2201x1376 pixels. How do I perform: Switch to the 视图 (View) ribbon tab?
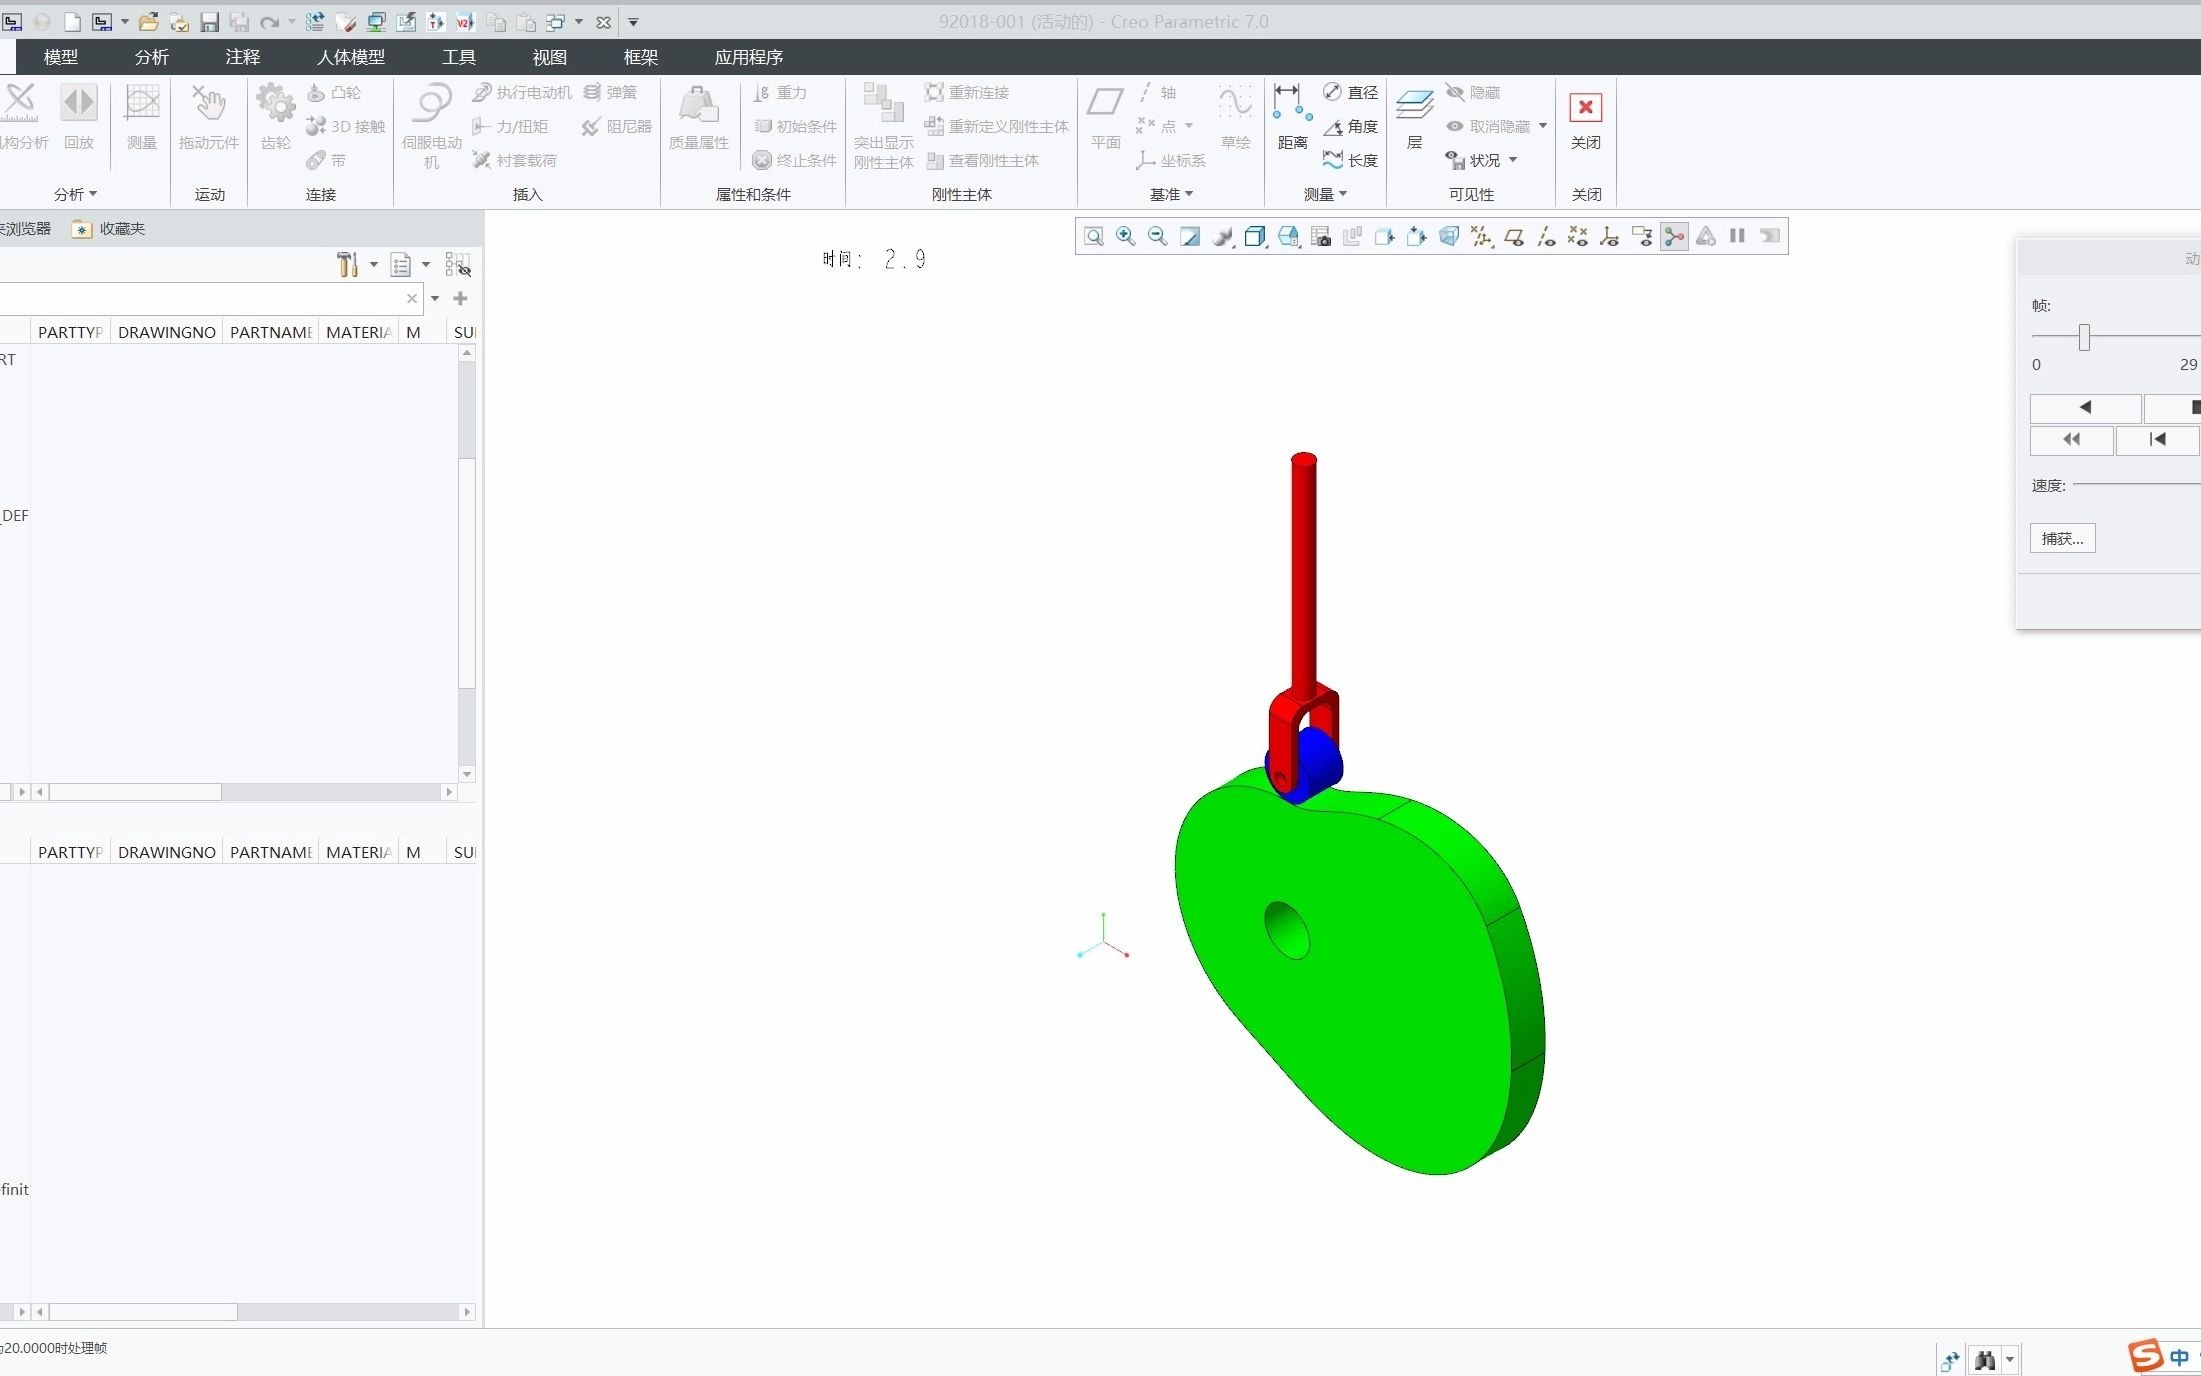(x=549, y=57)
